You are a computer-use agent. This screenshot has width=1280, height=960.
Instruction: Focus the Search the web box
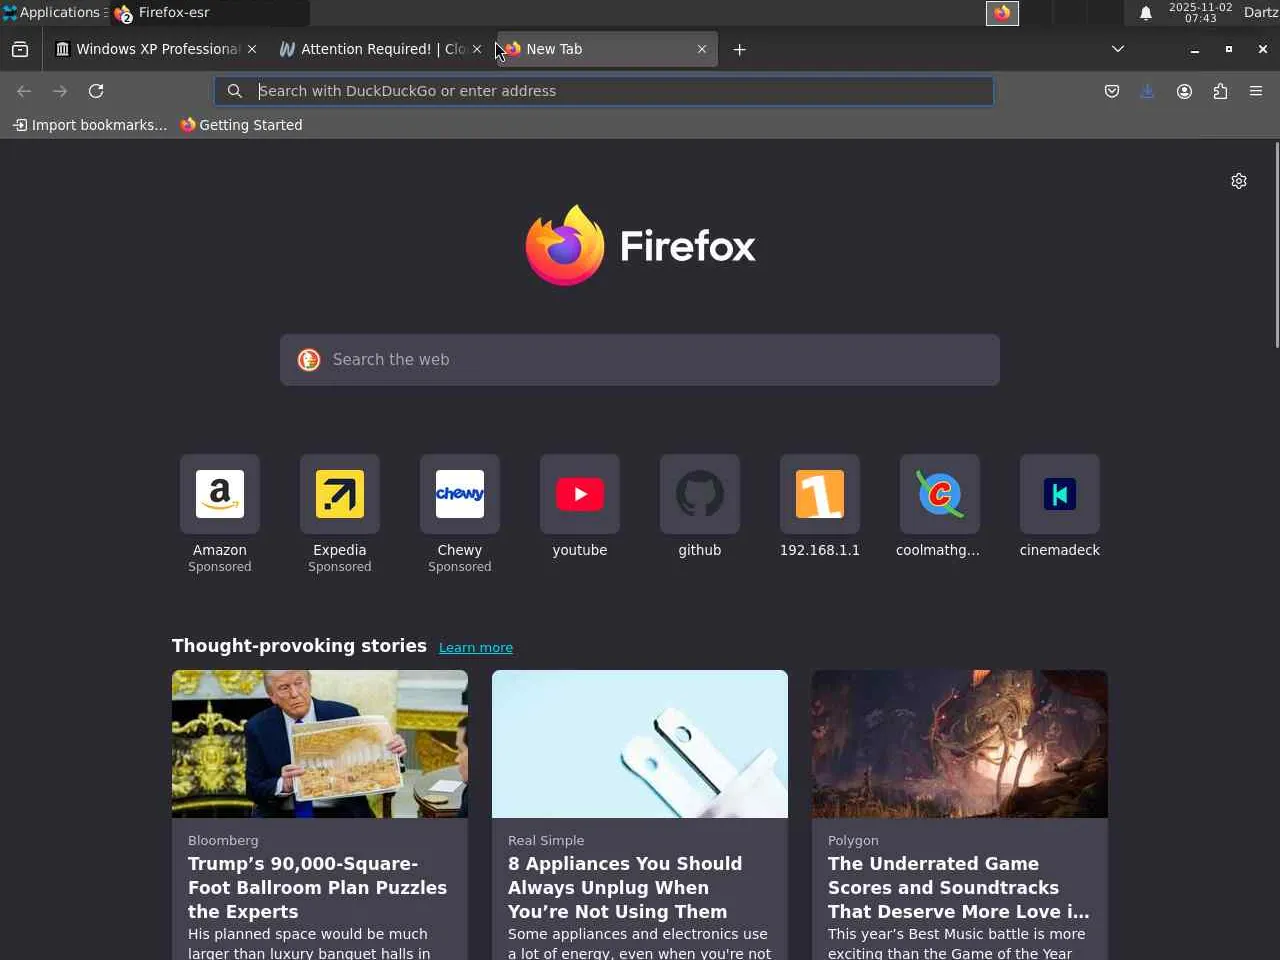[640, 360]
